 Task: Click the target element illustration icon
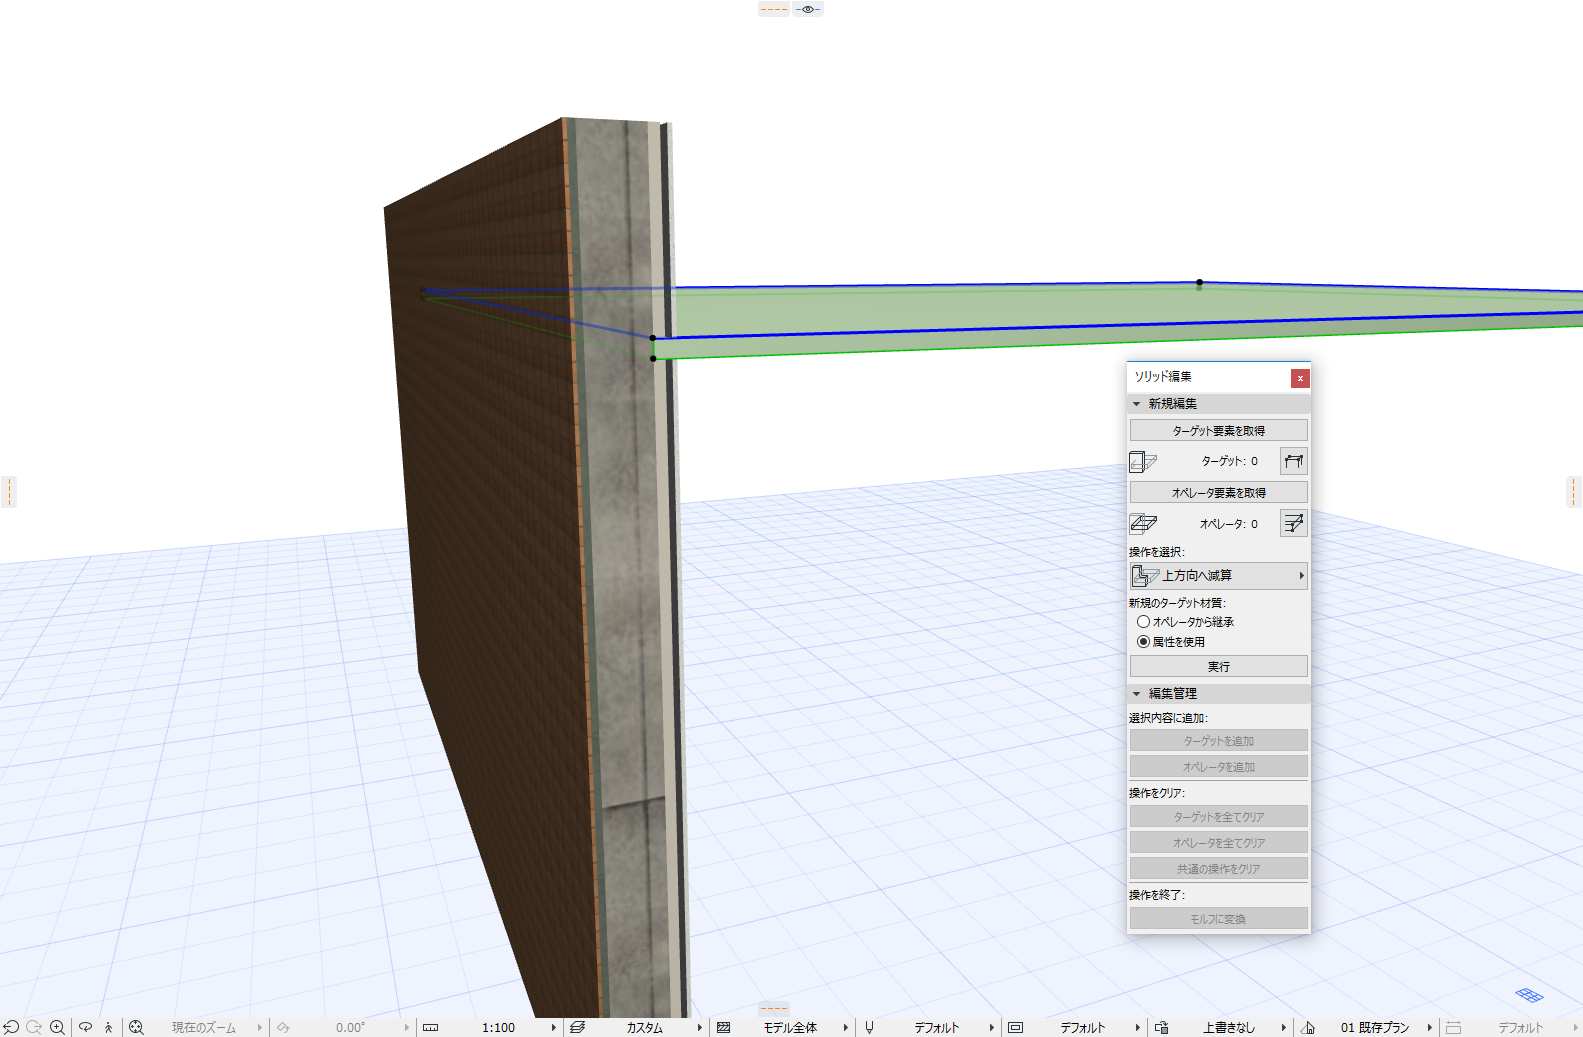pyautogui.click(x=1143, y=462)
